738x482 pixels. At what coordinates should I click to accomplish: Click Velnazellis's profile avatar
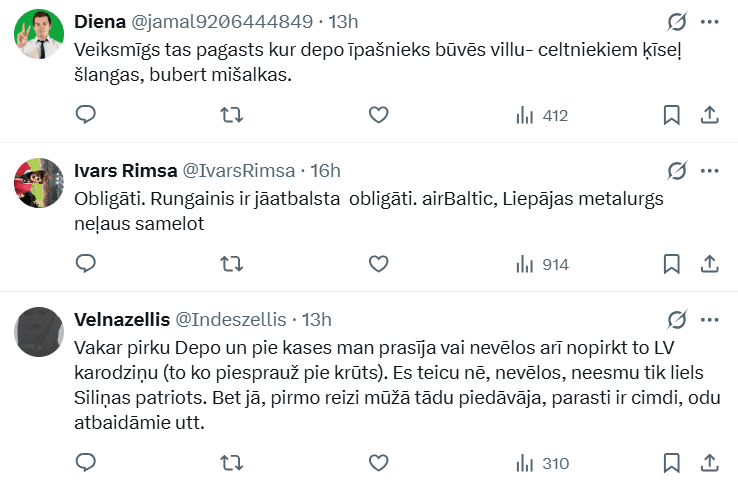click(40, 333)
